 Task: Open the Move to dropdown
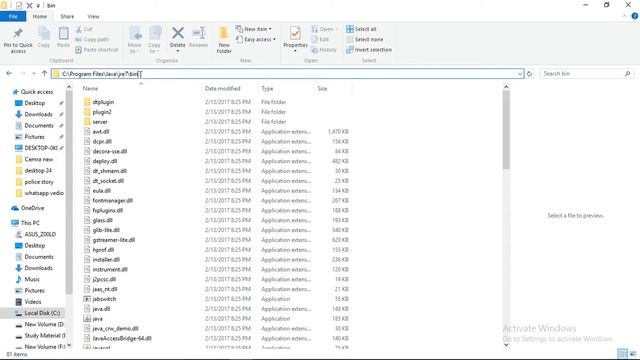coord(135,40)
